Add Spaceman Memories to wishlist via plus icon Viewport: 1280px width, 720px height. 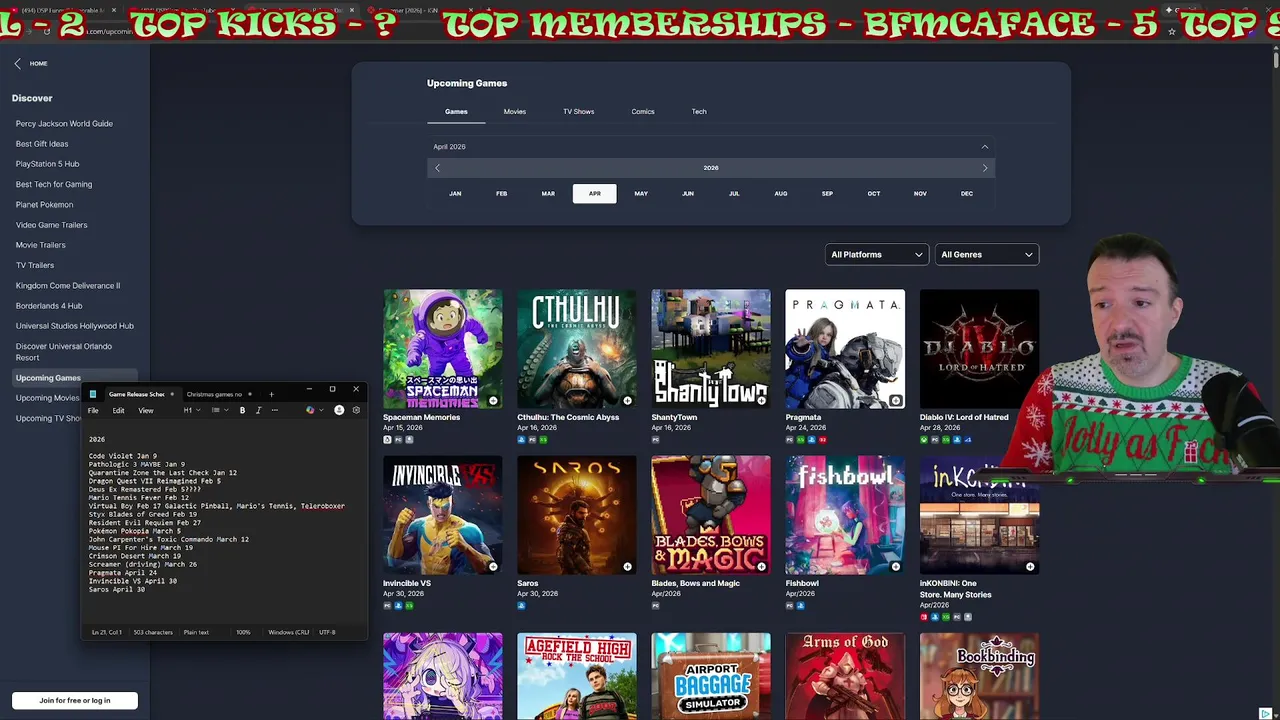493,401
